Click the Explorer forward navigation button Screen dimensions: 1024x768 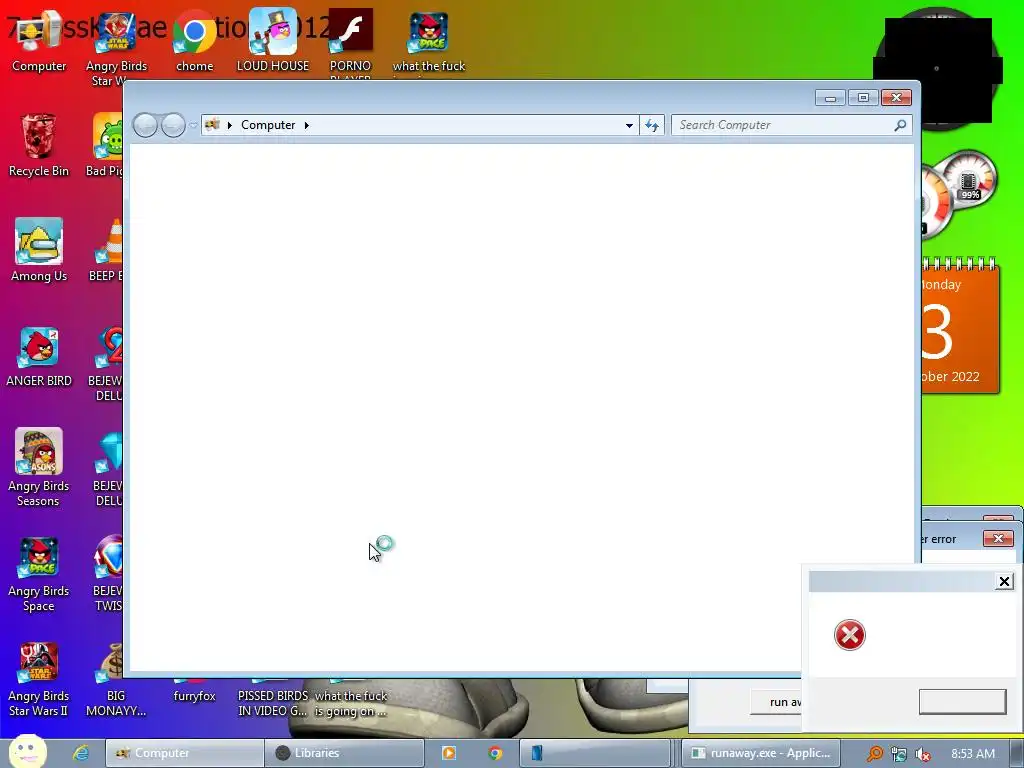coord(173,125)
